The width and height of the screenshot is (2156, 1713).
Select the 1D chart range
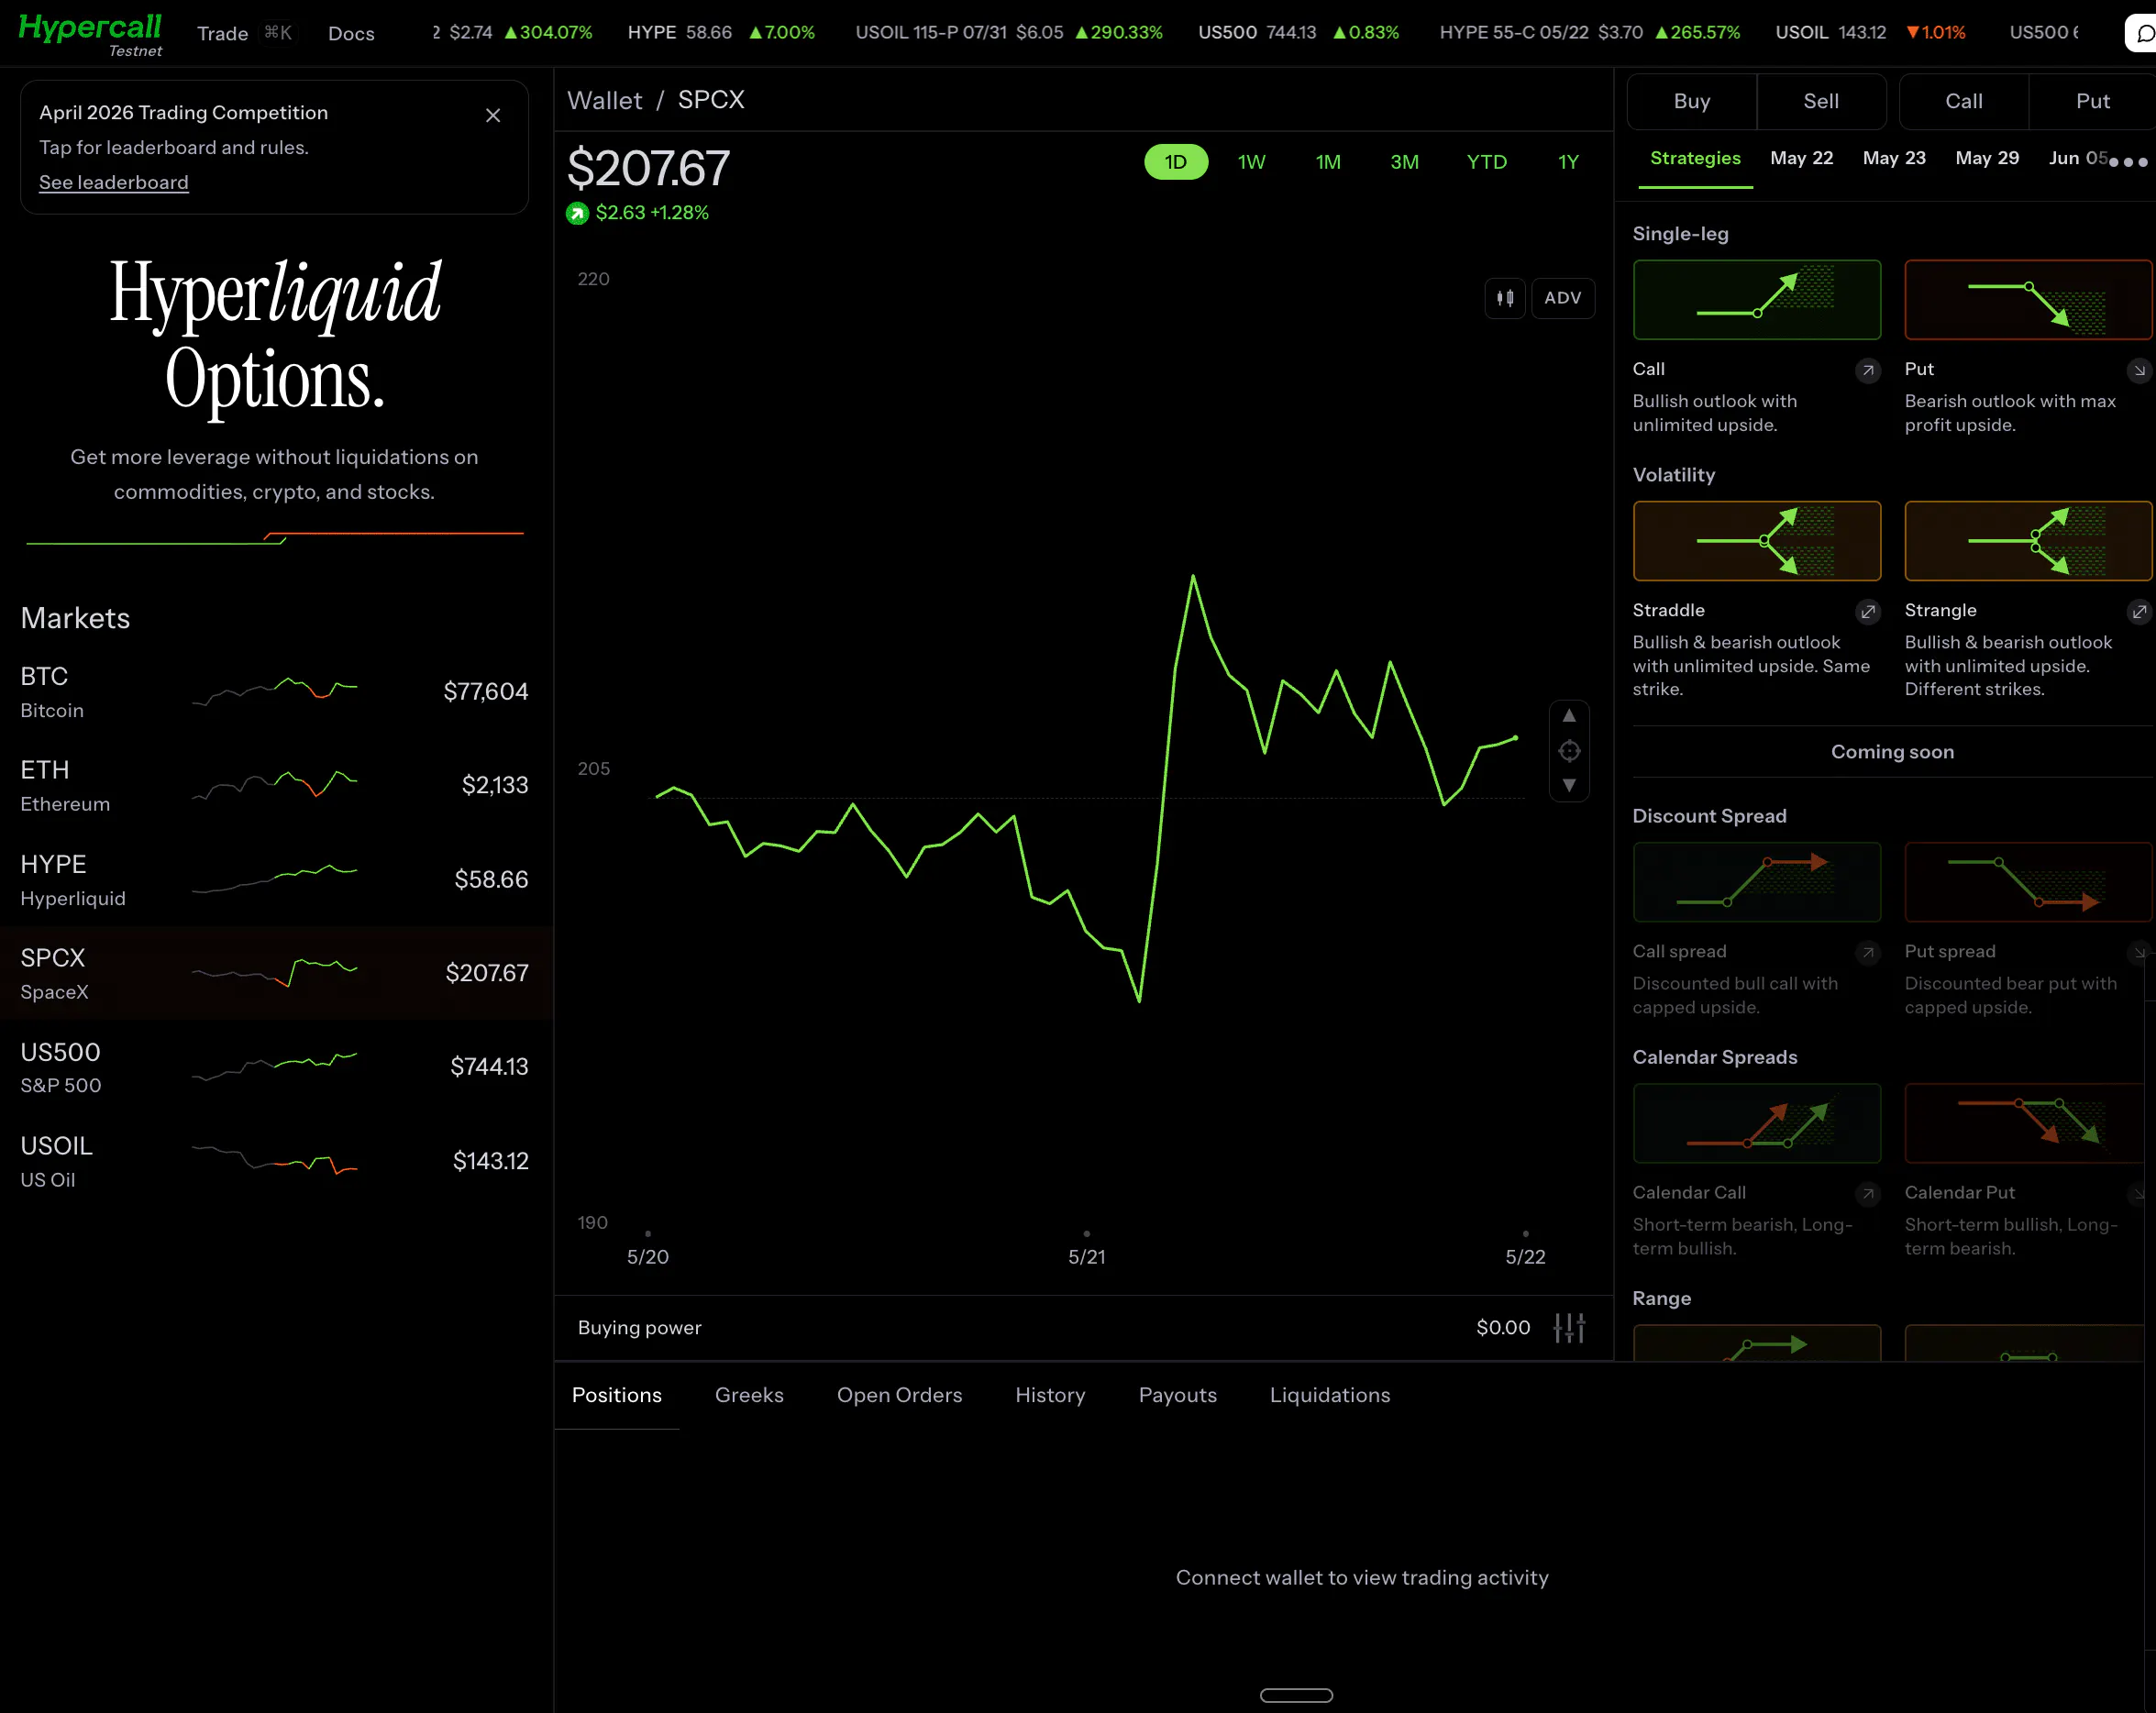(1176, 162)
